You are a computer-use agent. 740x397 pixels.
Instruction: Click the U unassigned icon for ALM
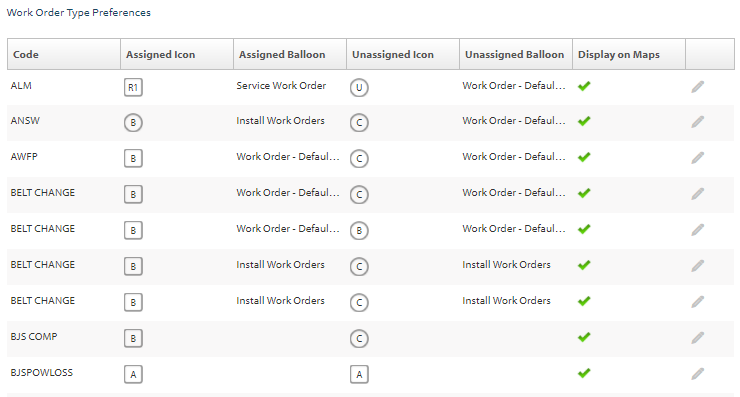click(x=359, y=88)
